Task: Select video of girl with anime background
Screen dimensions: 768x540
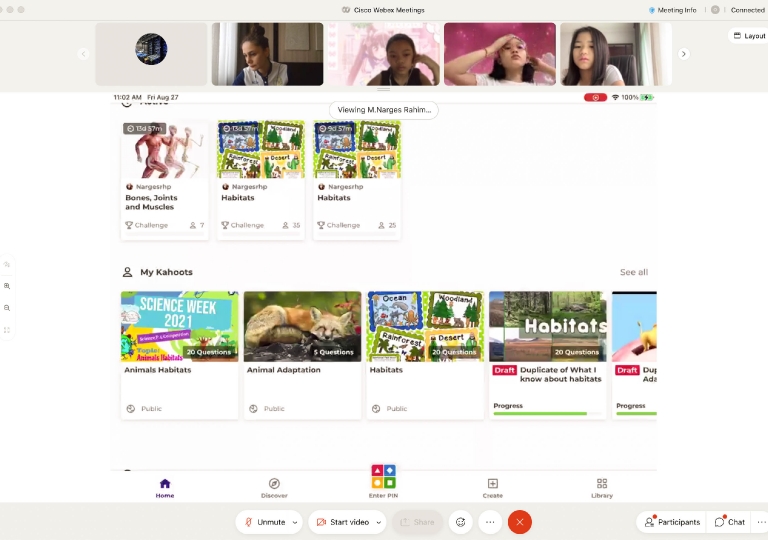Action: 384,54
